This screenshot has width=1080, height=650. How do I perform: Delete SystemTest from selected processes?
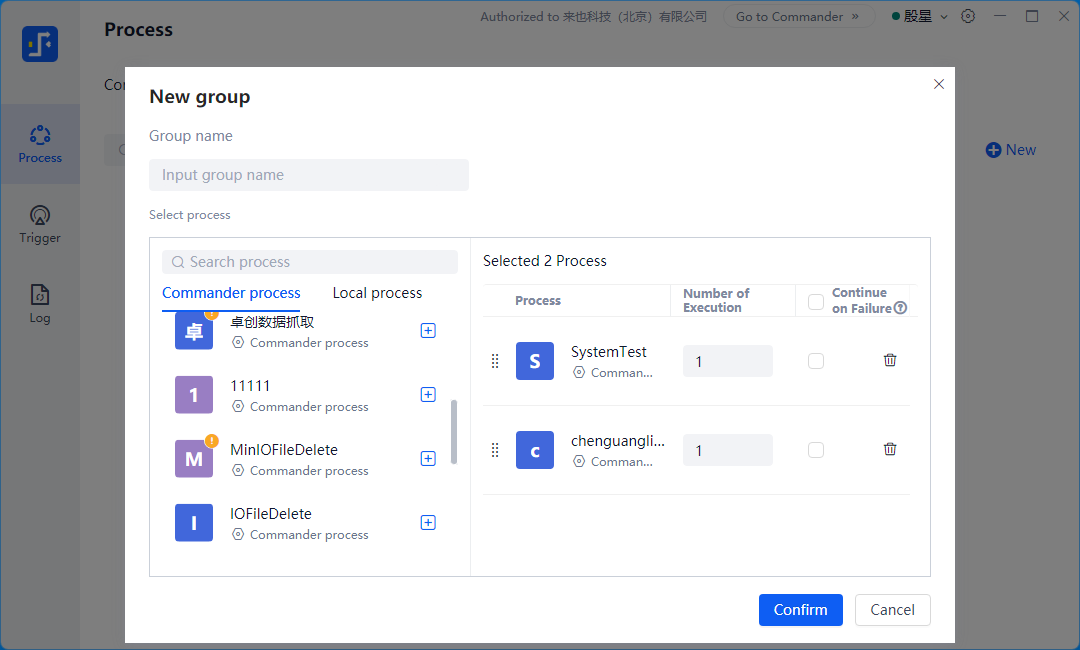coord(890,361)
